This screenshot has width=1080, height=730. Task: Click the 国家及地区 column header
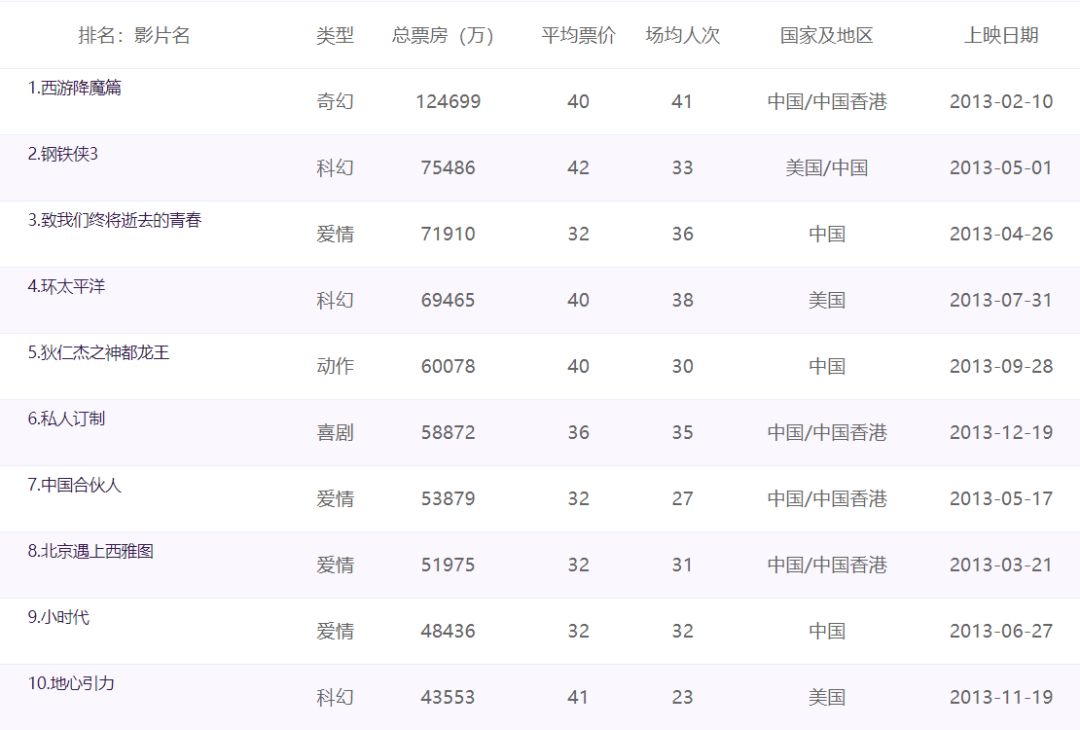point(826,36)
